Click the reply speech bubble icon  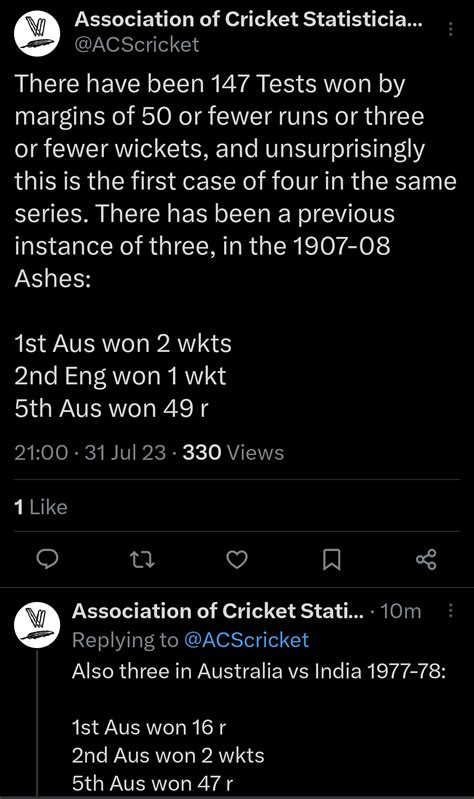47,560
